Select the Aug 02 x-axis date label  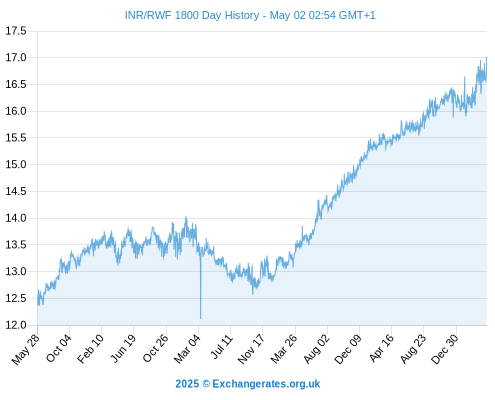[317, 349]
